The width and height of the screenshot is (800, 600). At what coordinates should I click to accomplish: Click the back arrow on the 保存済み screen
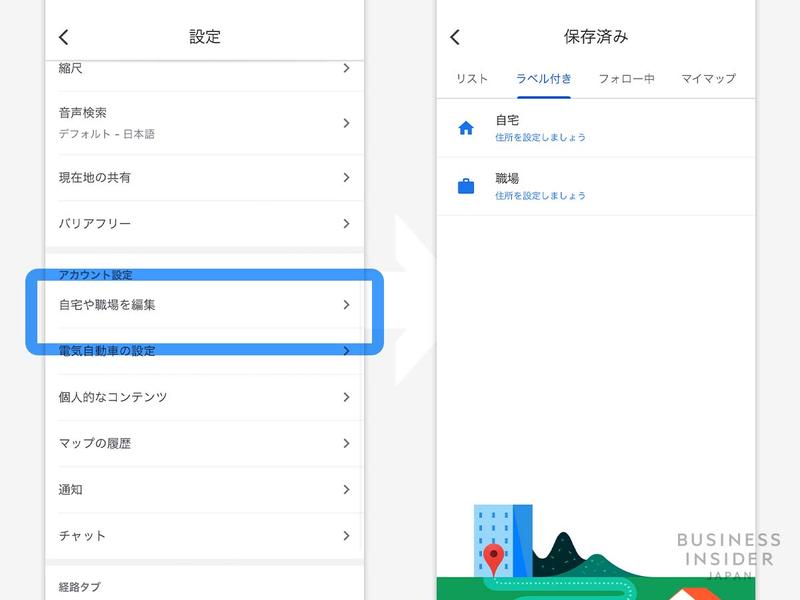click(456, 36)
